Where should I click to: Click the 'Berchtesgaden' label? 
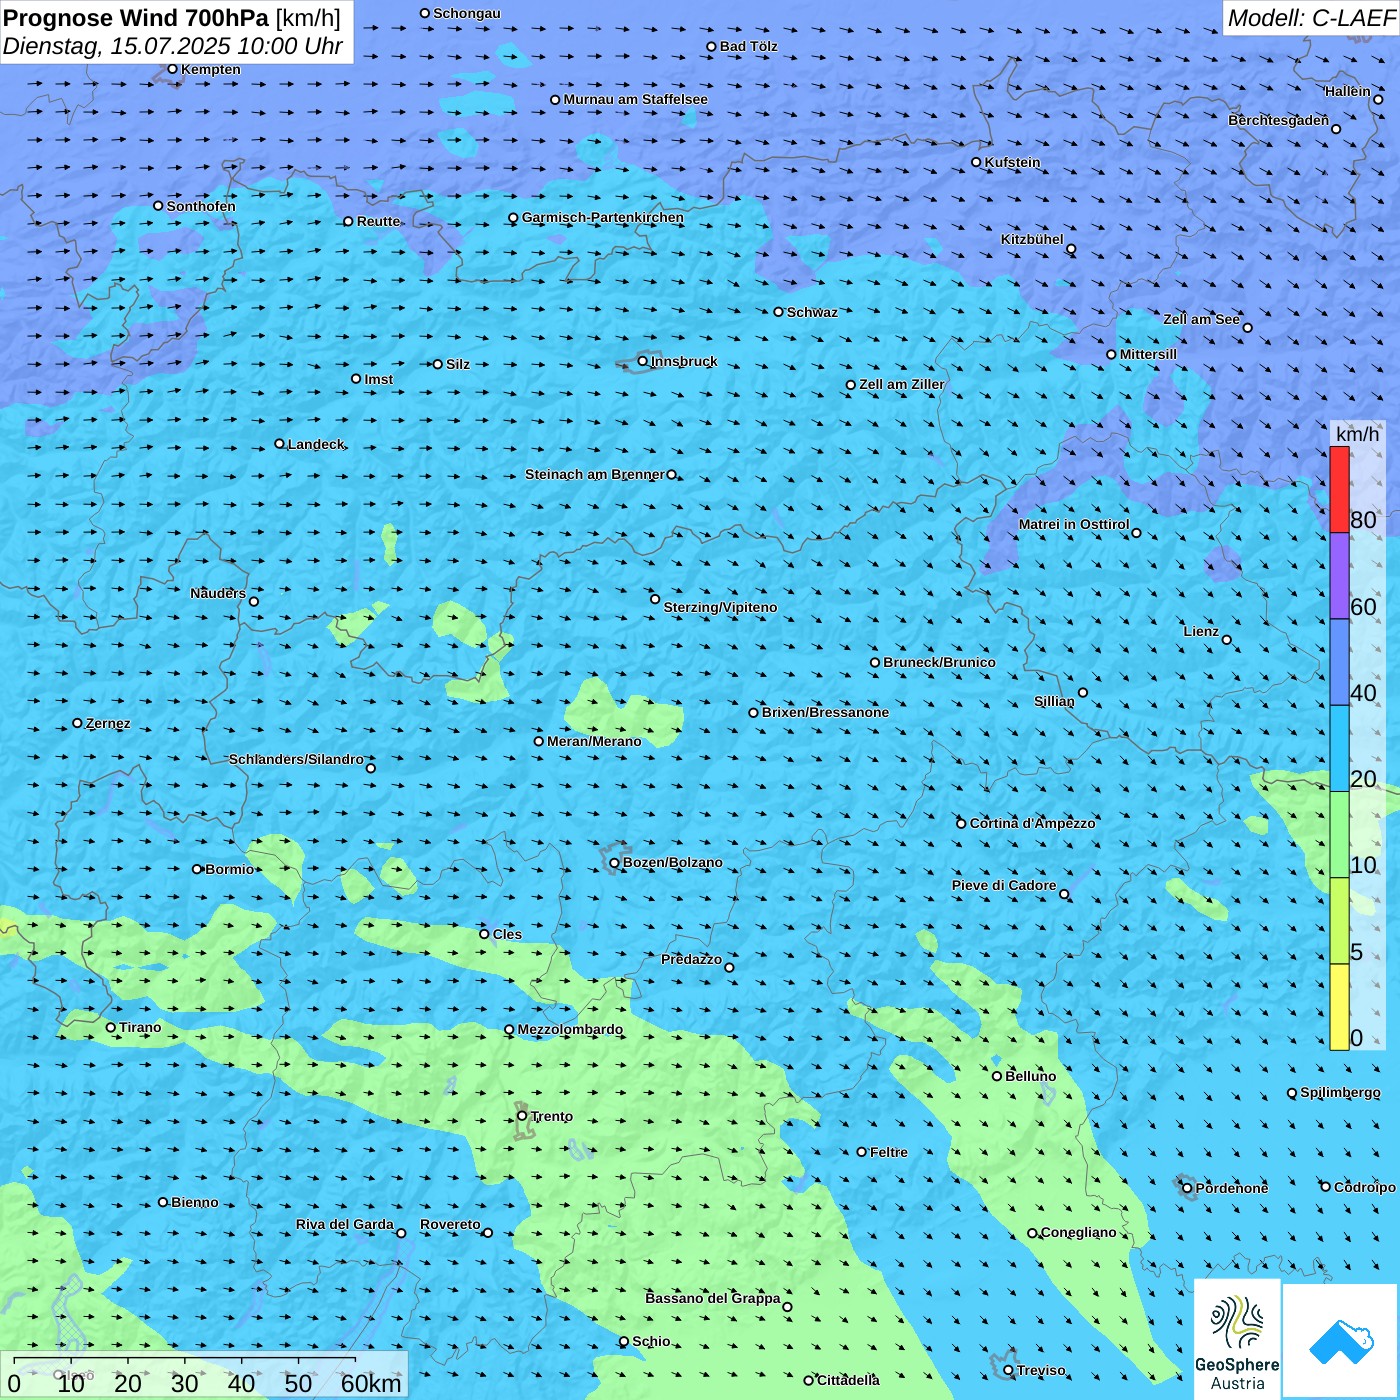coord(1279,120)
